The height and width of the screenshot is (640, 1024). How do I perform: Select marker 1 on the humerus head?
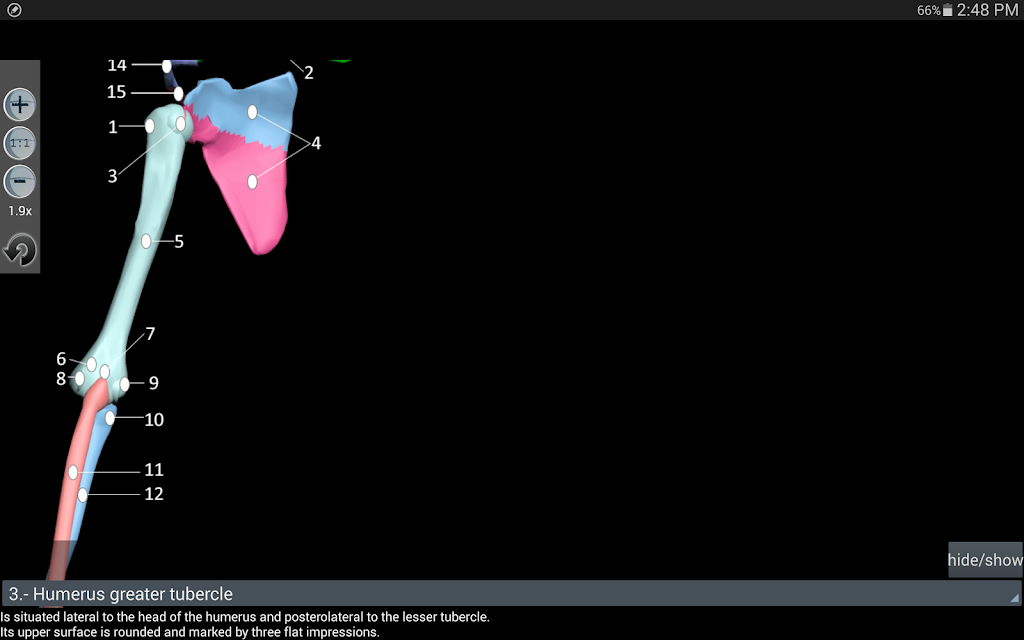point(150,126)
